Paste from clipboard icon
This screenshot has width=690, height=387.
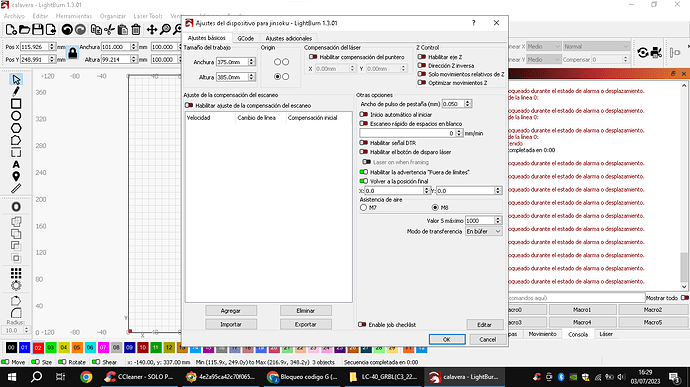[x=123, y=29]
